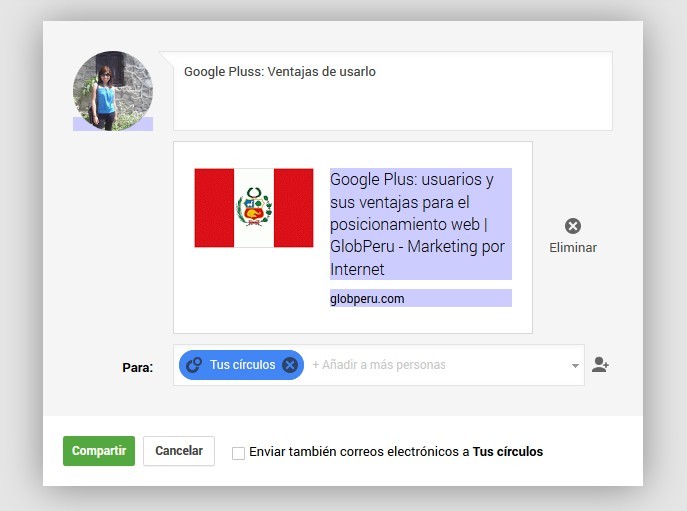The height and width of the screenshot is (511, 687).
Task: Click the Tus círculos chip label
Action: pyautogui.click(x=243, y=365)
